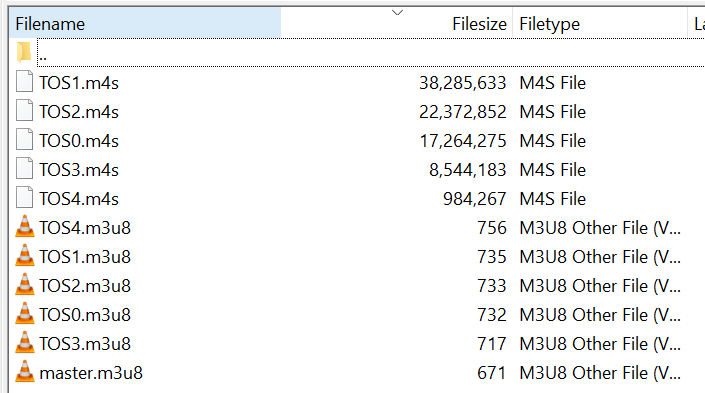Select the TOS3.m3u8 file name
This screenshot has width=705, height=393.
pyautogui.click(x=85, y=344)
